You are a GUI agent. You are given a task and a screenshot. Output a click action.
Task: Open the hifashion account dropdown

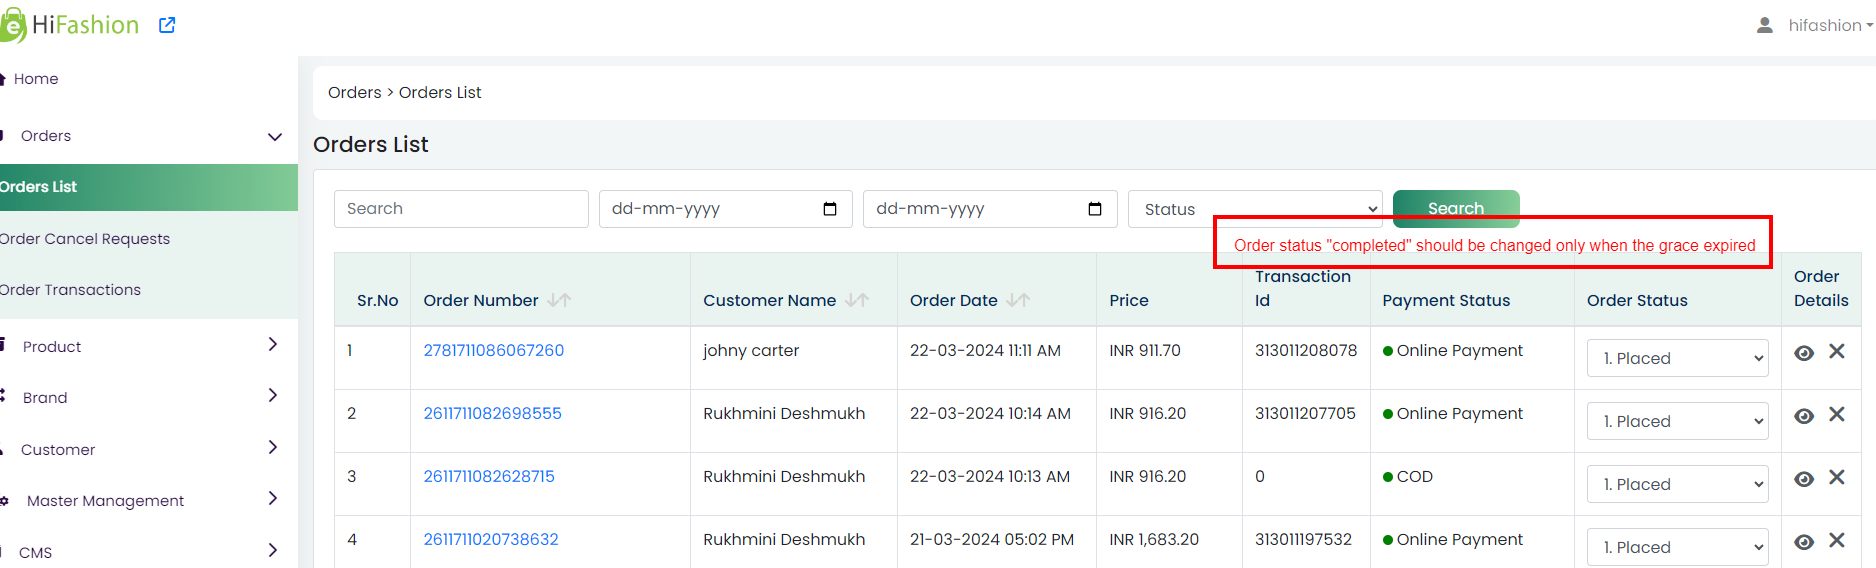pos(1830,25)
